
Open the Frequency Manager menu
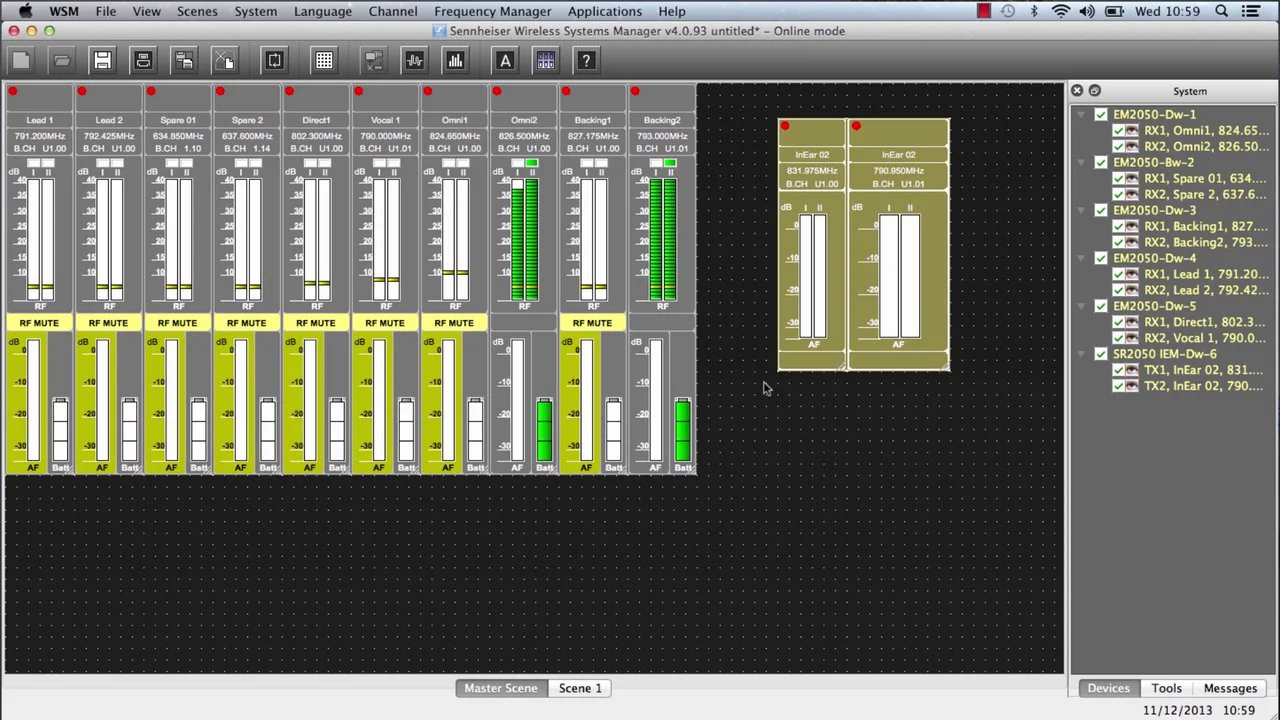(493, 11)
